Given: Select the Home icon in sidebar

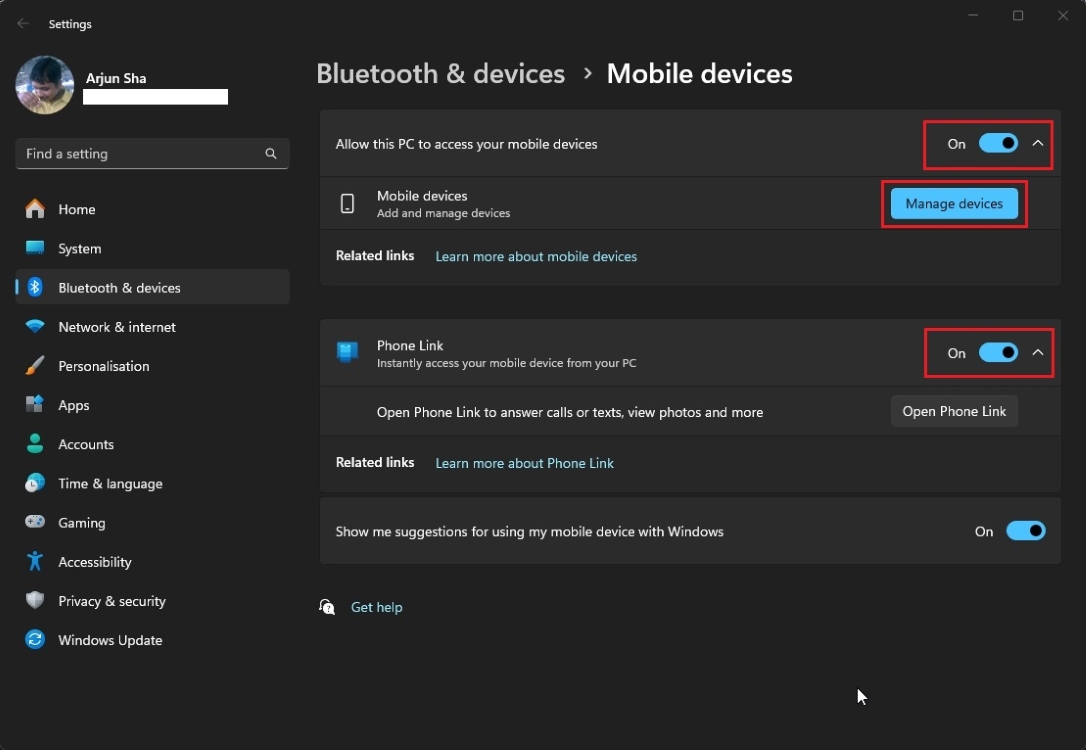Looking at the screenshot, I should coord(35,209).
